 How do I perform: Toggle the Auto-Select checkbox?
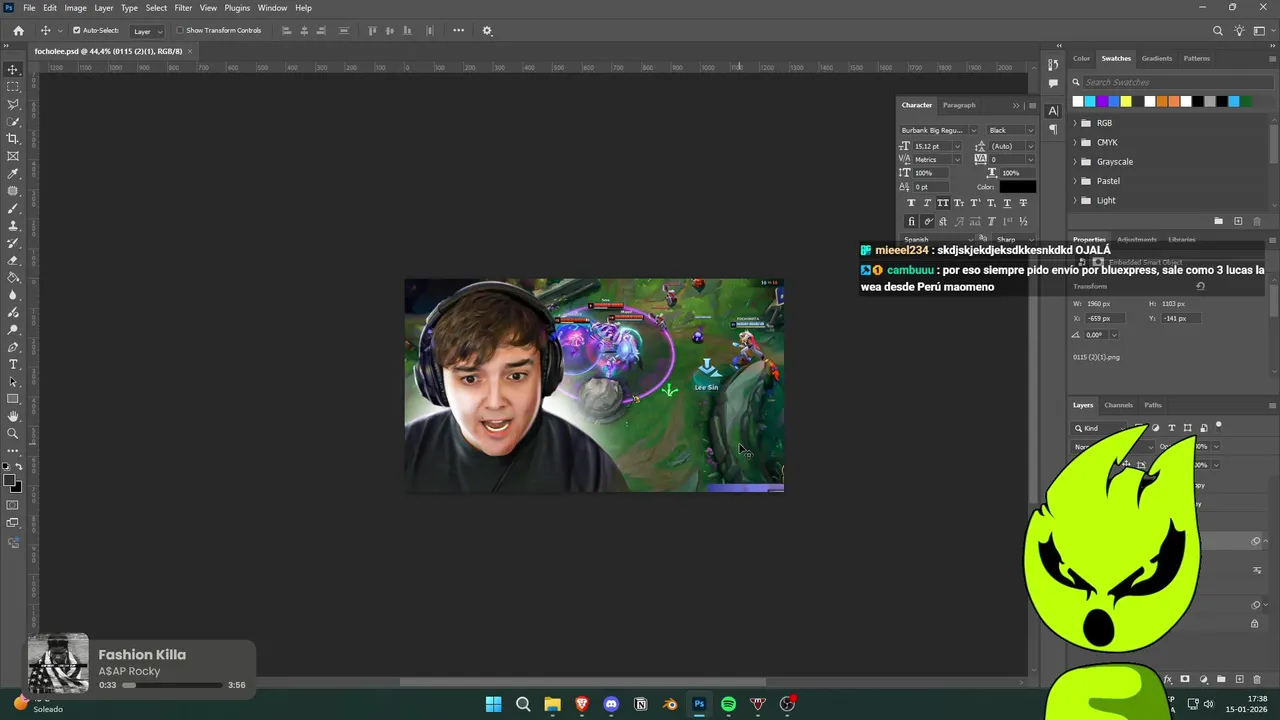point(76,31)
